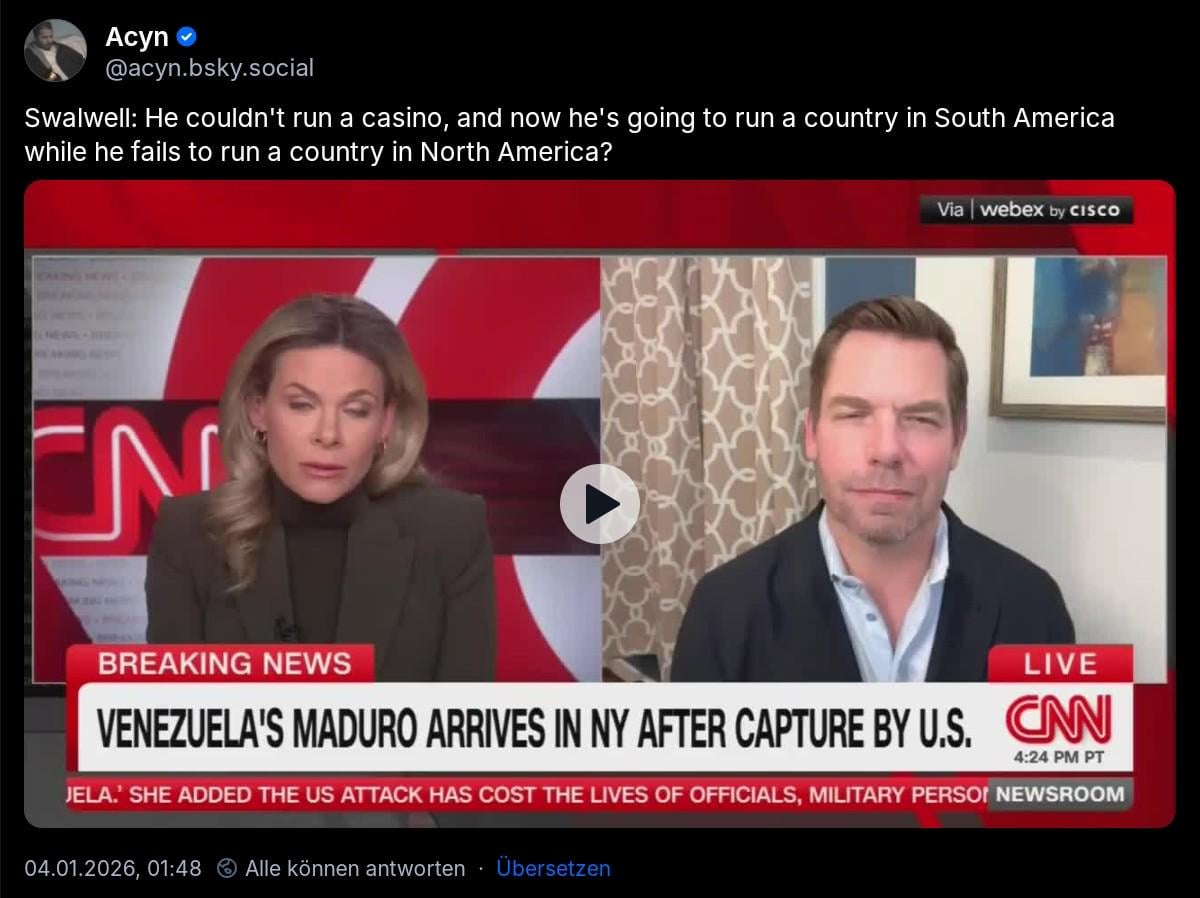Screen dimensions: 1200x898
Task: Open the post timestamp 04.01.2026, 01:48
Action: (x=113, y=868)
